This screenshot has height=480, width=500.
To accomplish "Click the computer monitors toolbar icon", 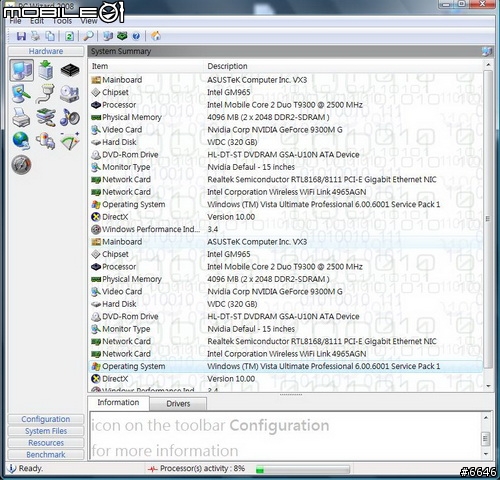I will tap(108, 36).
